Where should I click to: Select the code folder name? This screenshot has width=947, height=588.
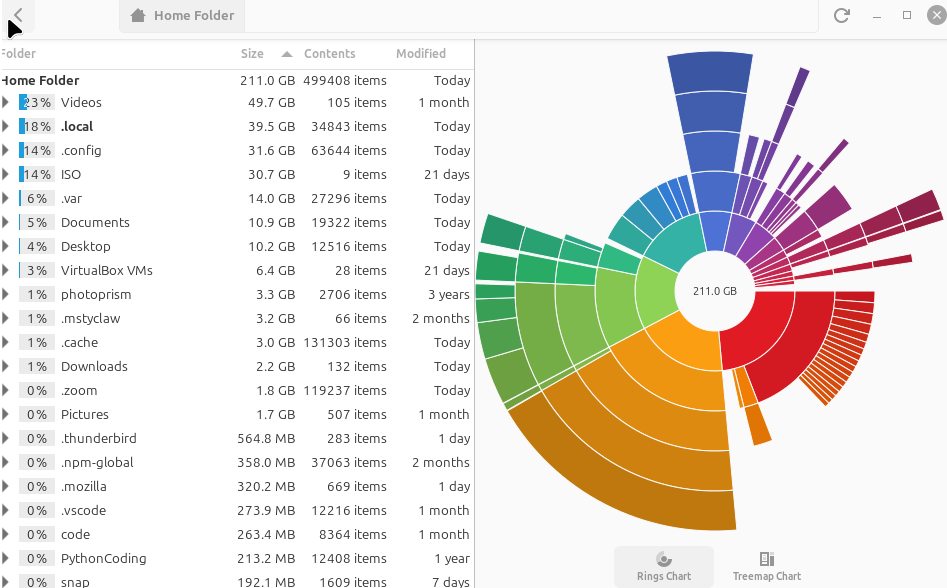pyautogui.click(x=75, y=534)
